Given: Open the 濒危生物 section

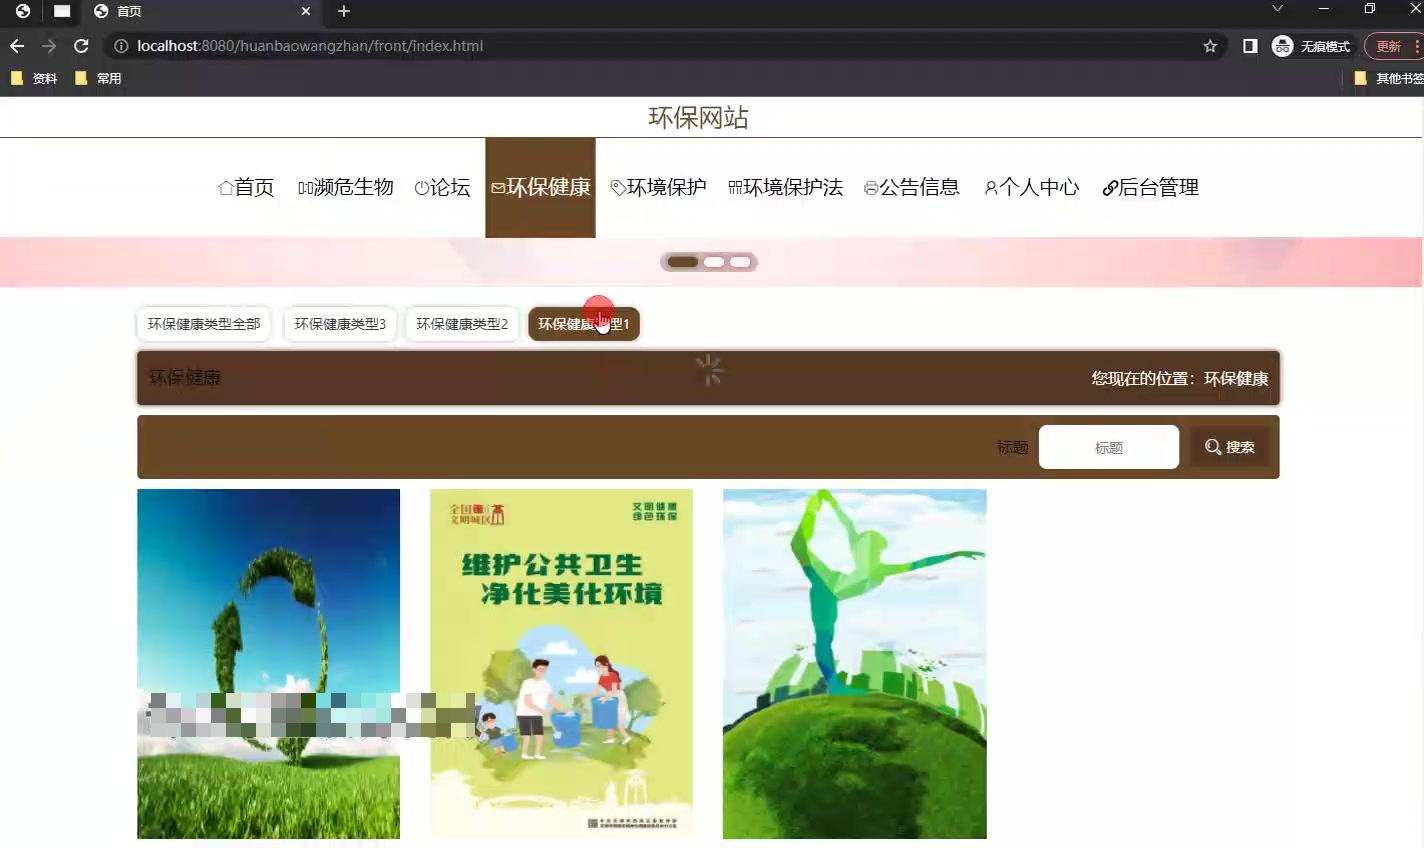Looking at the screenshot, I should (x=345, y=187).
